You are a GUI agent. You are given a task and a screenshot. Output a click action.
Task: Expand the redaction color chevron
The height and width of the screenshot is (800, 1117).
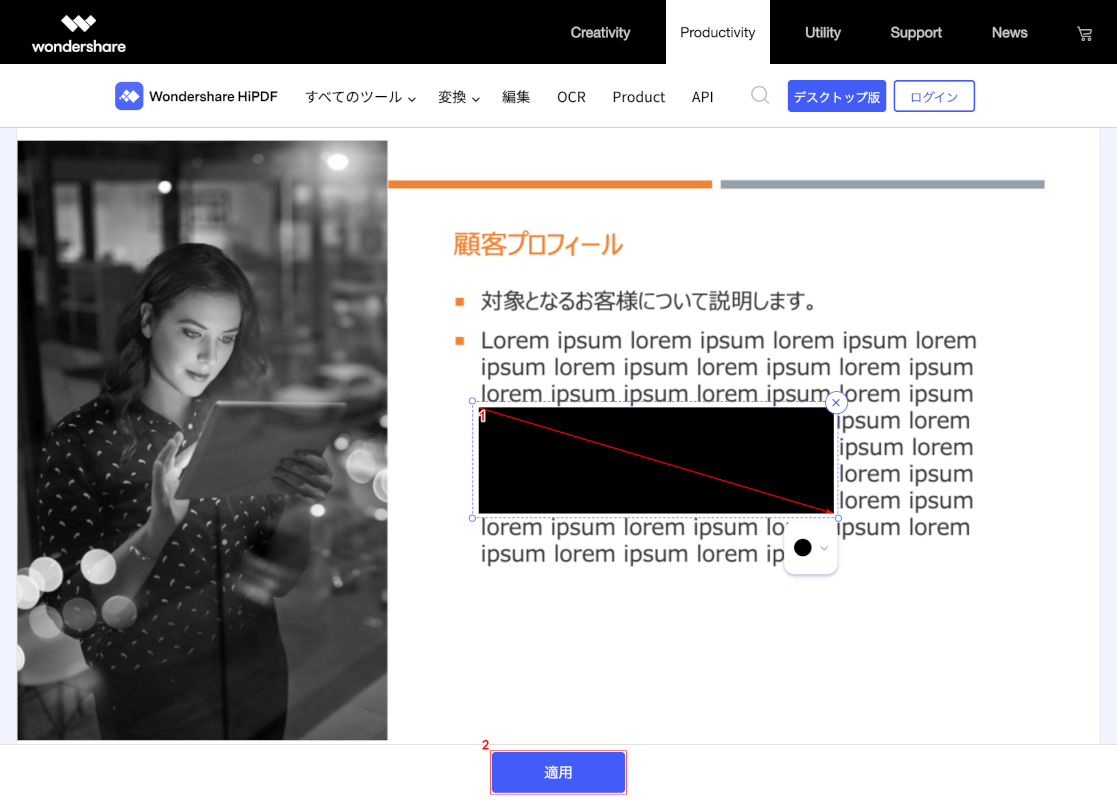pos(824,548)
